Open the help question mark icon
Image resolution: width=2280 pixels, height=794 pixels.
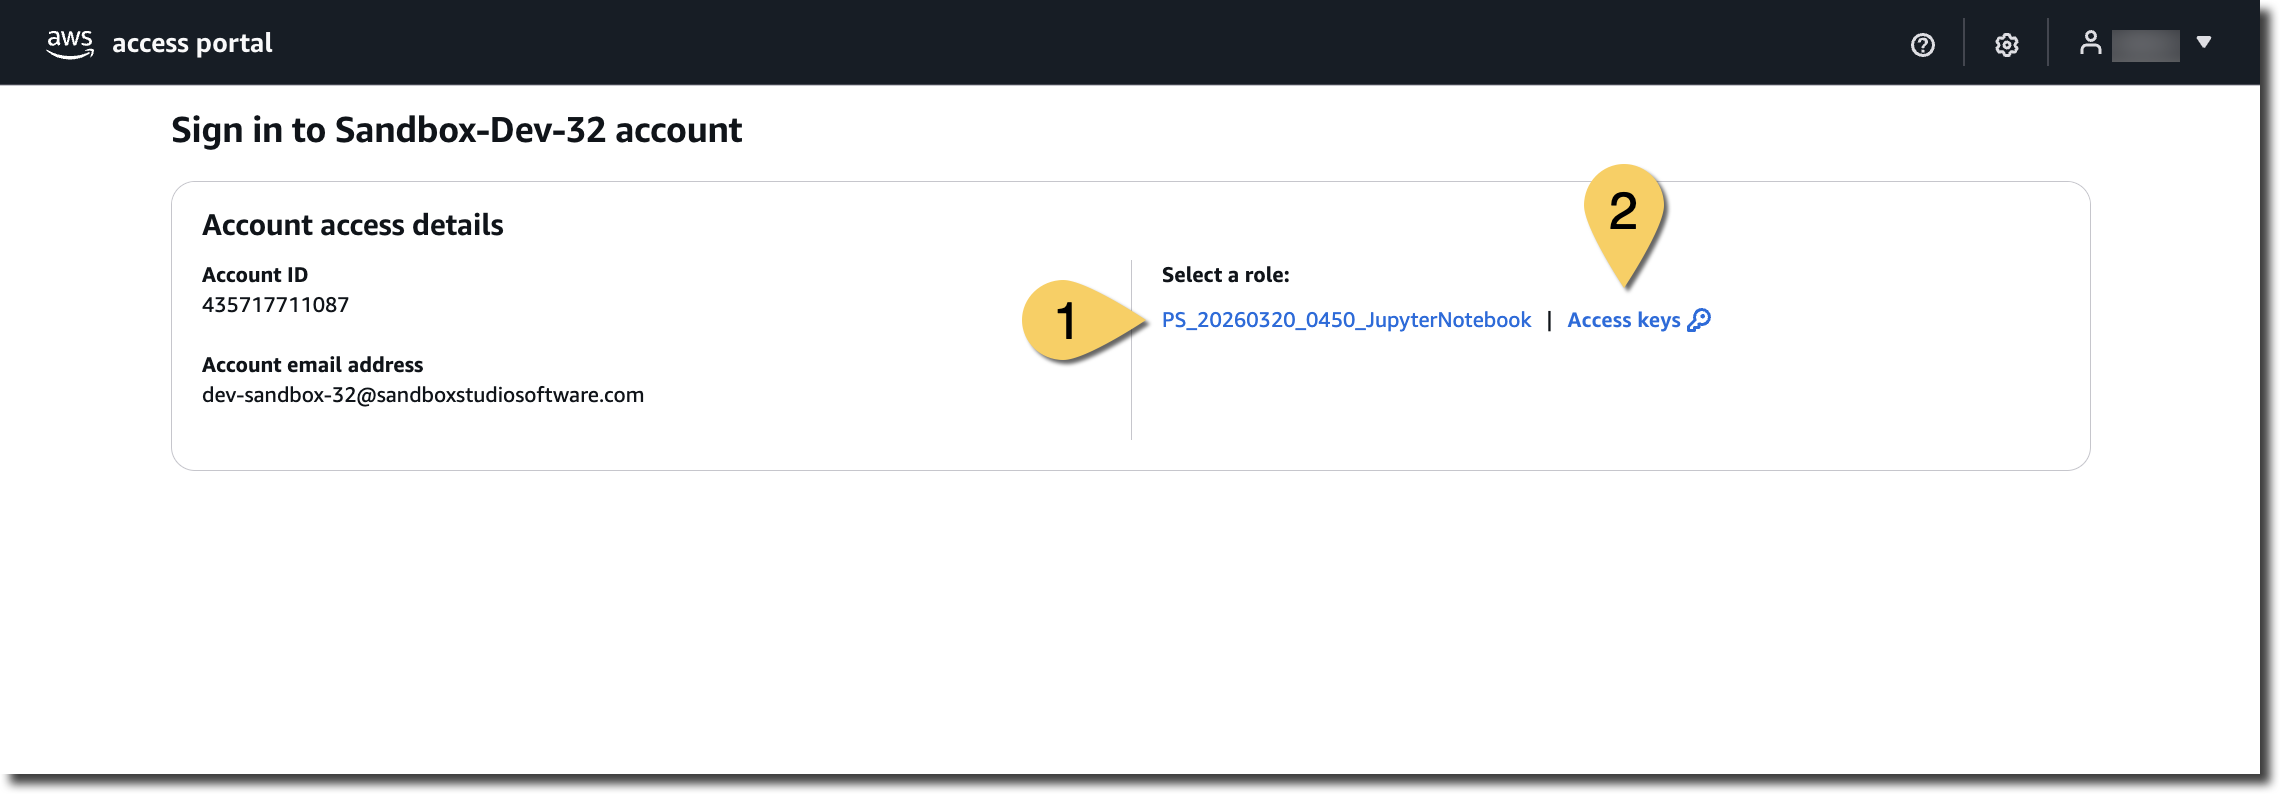(x=1922, y=45)
